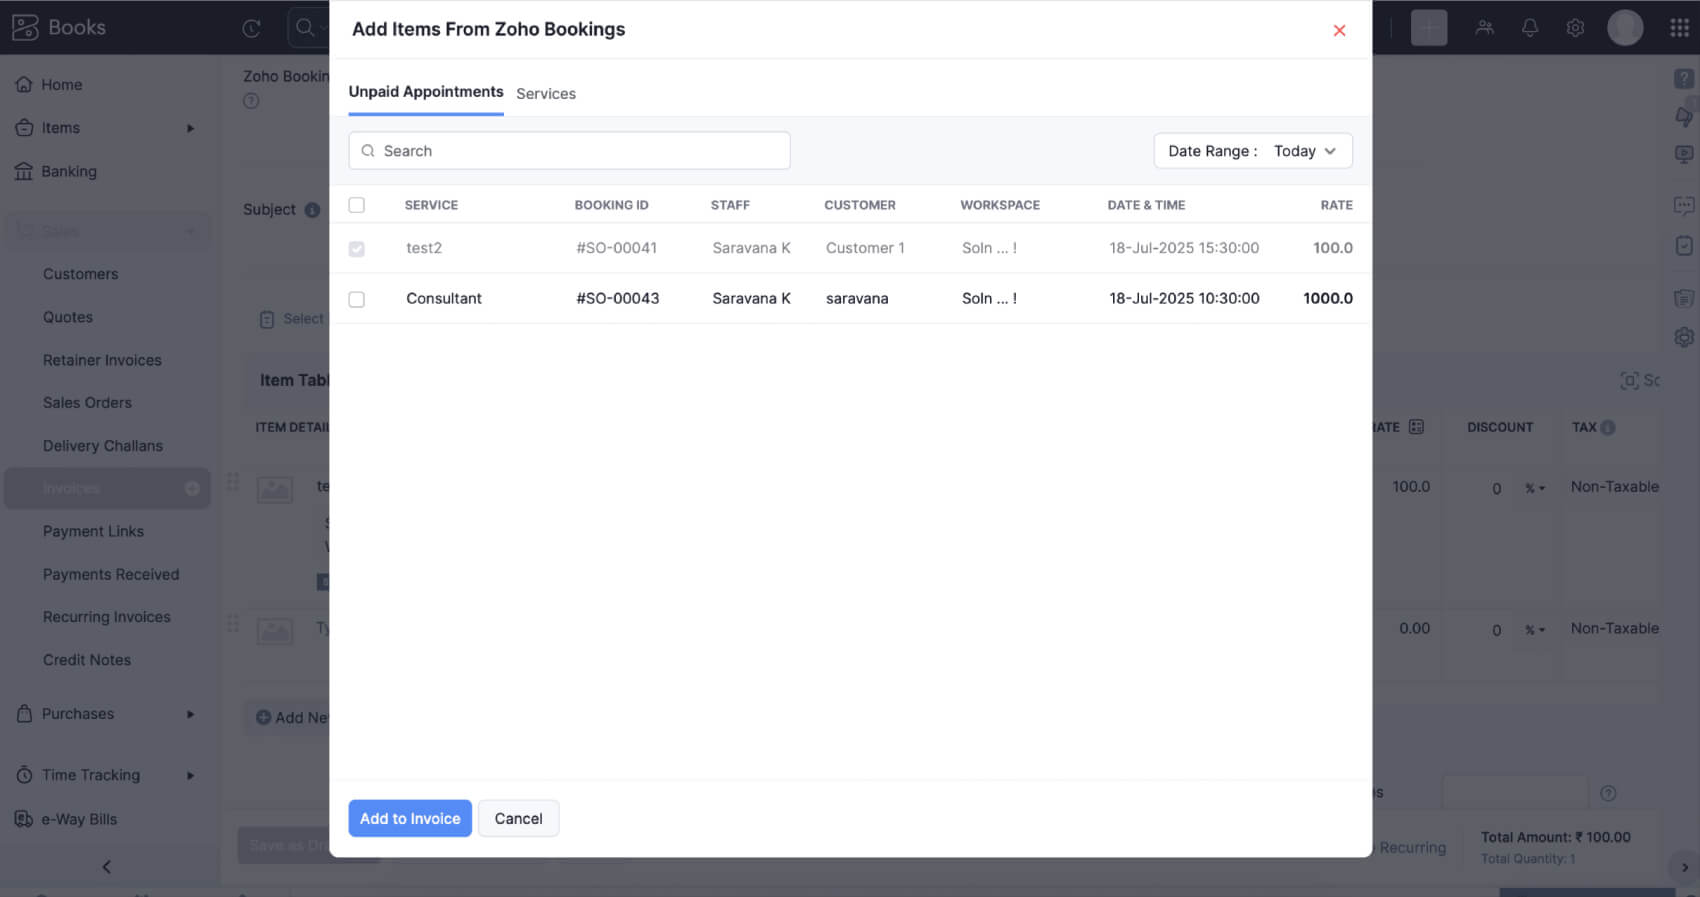Open the user profile avatar

pos(1625,28)
